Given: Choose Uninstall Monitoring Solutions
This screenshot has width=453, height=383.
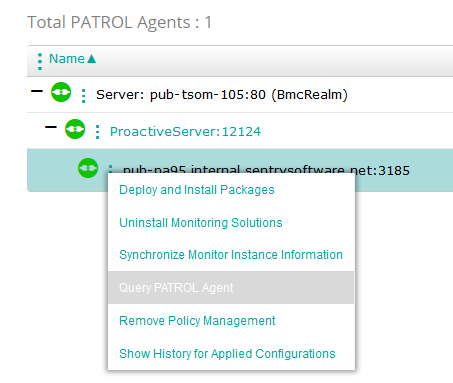Looking at the screenshot, I should point(201,222).
